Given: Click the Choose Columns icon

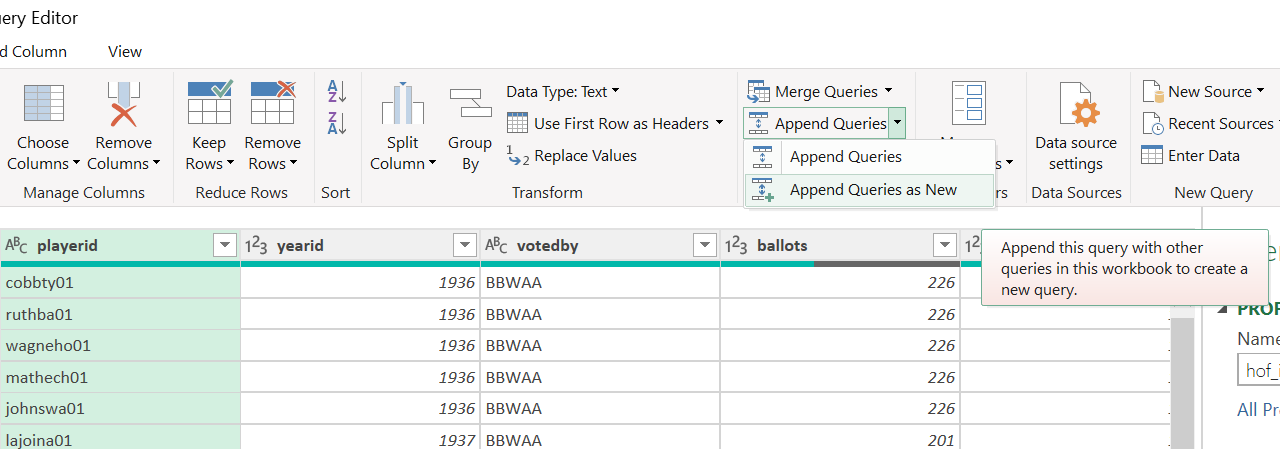Looking at the screenshot, I should [43, 105].
